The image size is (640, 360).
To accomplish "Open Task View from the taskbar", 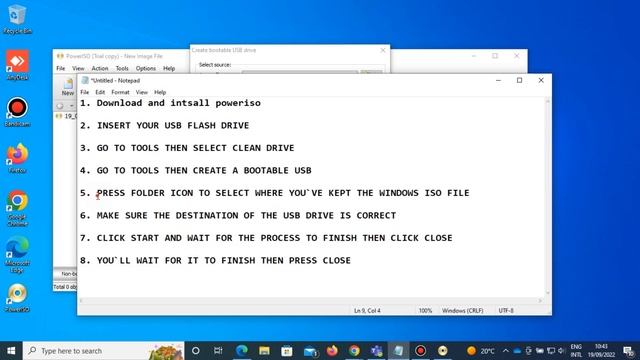I will (218, 351).
